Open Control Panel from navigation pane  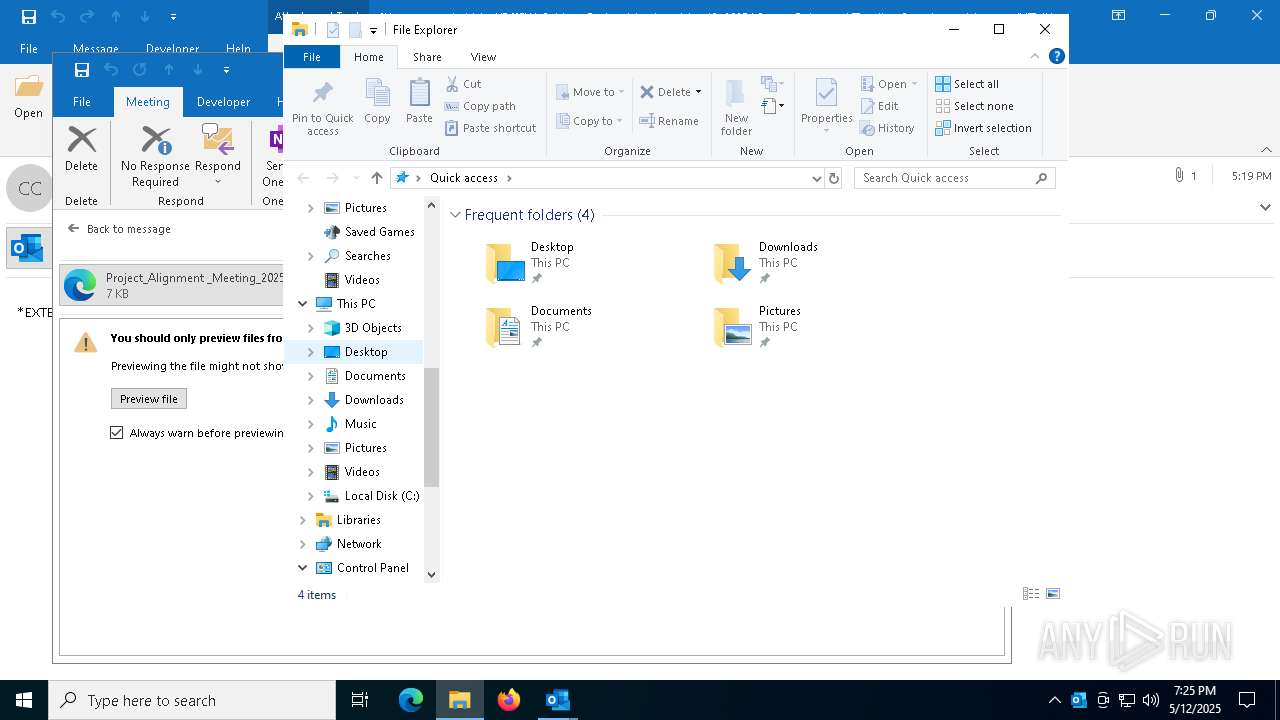tap(372, 568)
